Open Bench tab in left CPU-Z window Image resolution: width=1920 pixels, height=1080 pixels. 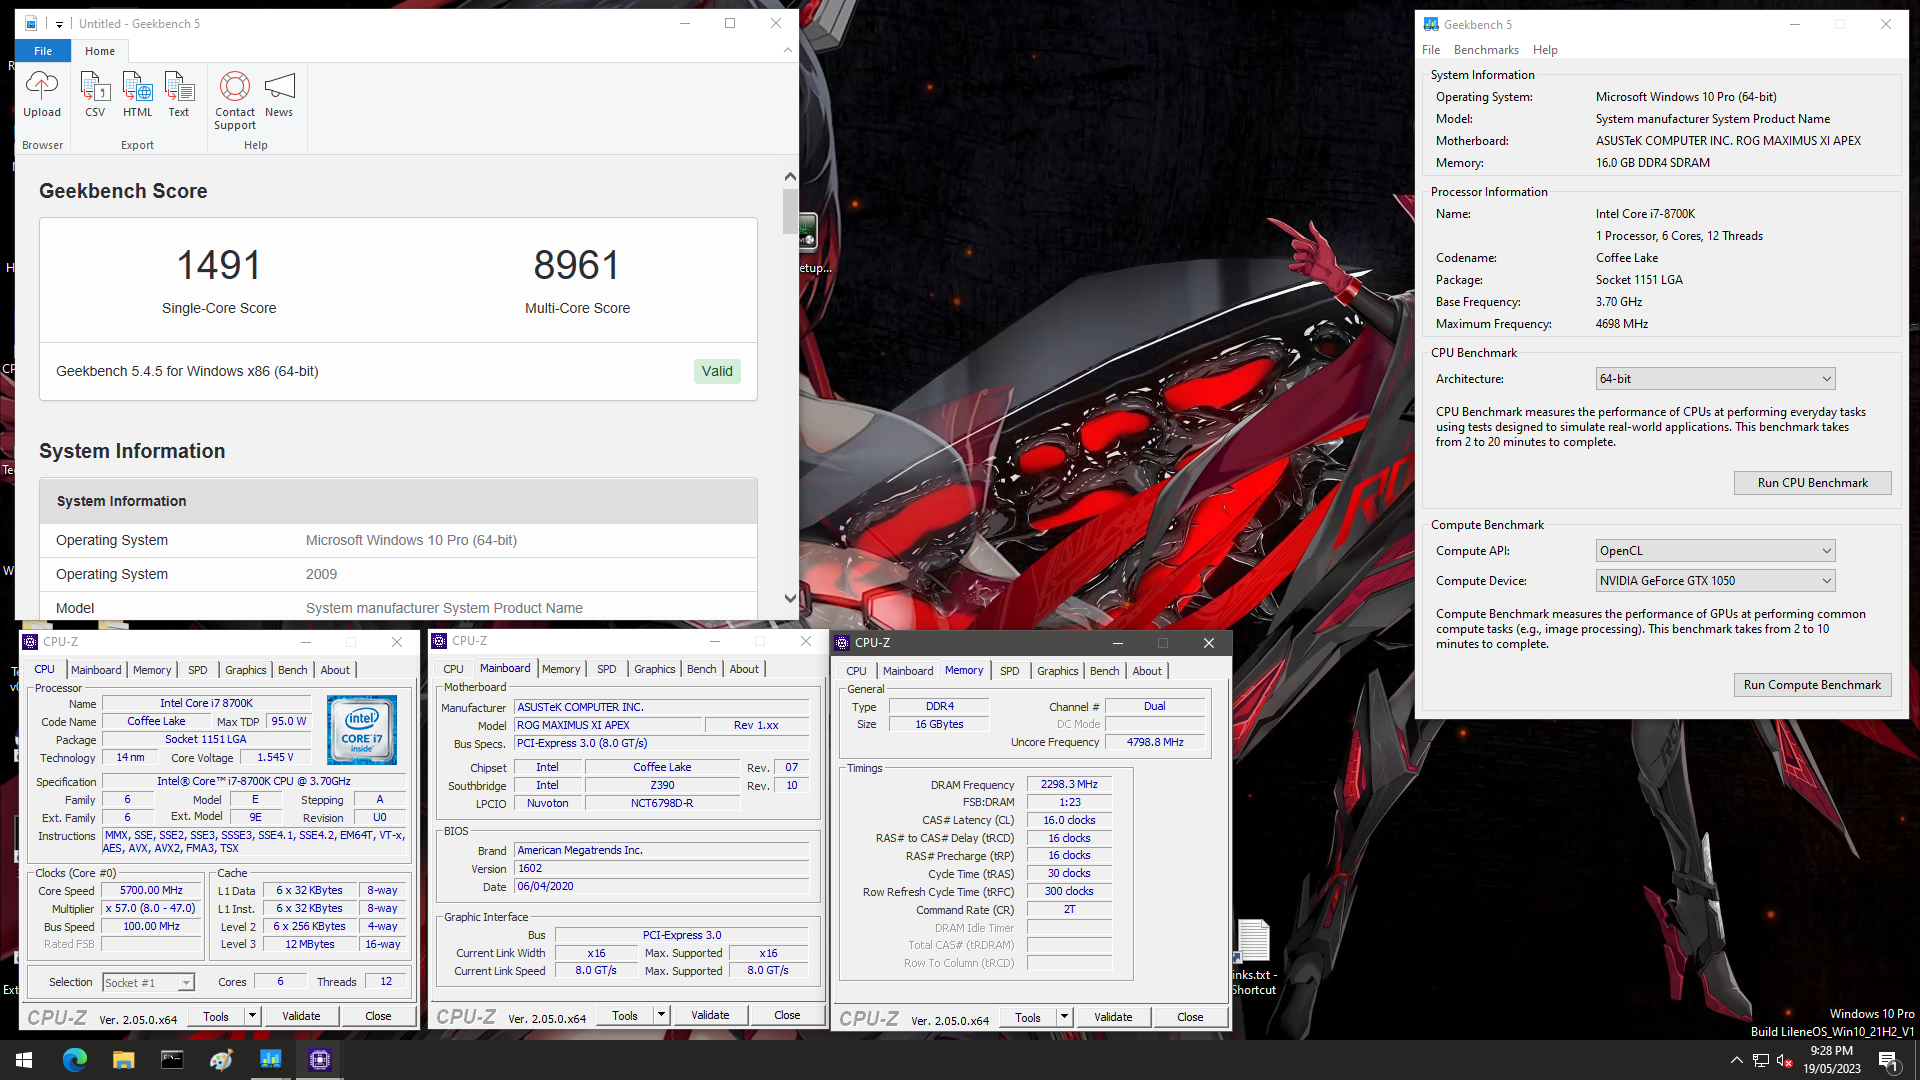(293, 670)
